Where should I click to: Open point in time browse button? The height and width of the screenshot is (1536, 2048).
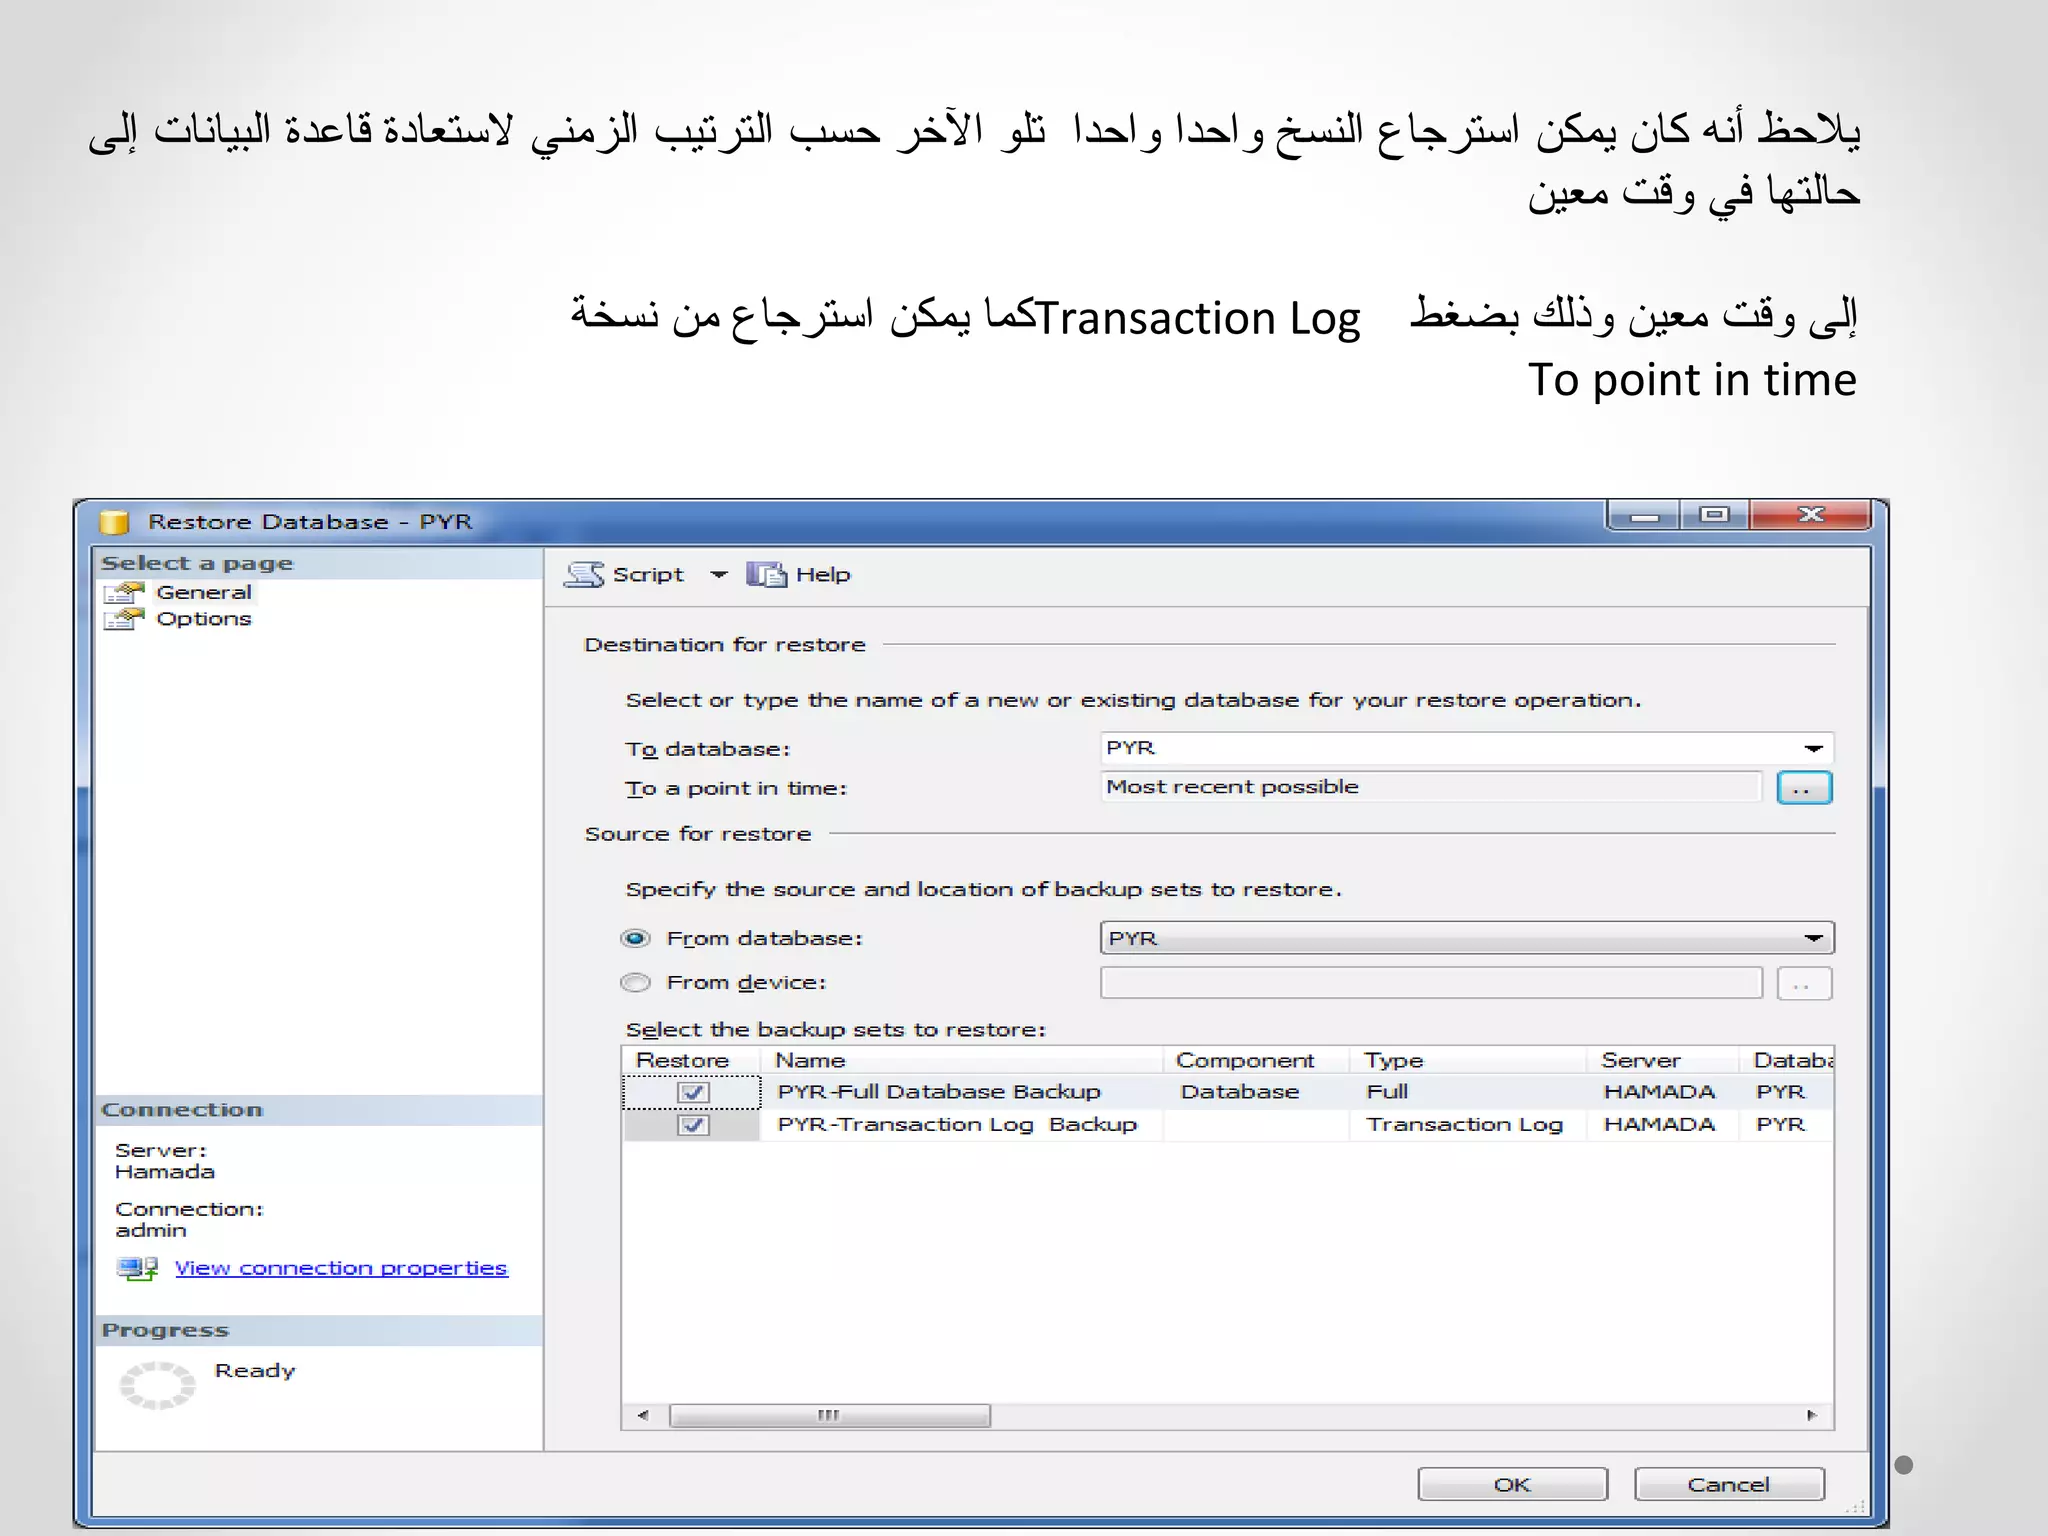click(1804, 788)
